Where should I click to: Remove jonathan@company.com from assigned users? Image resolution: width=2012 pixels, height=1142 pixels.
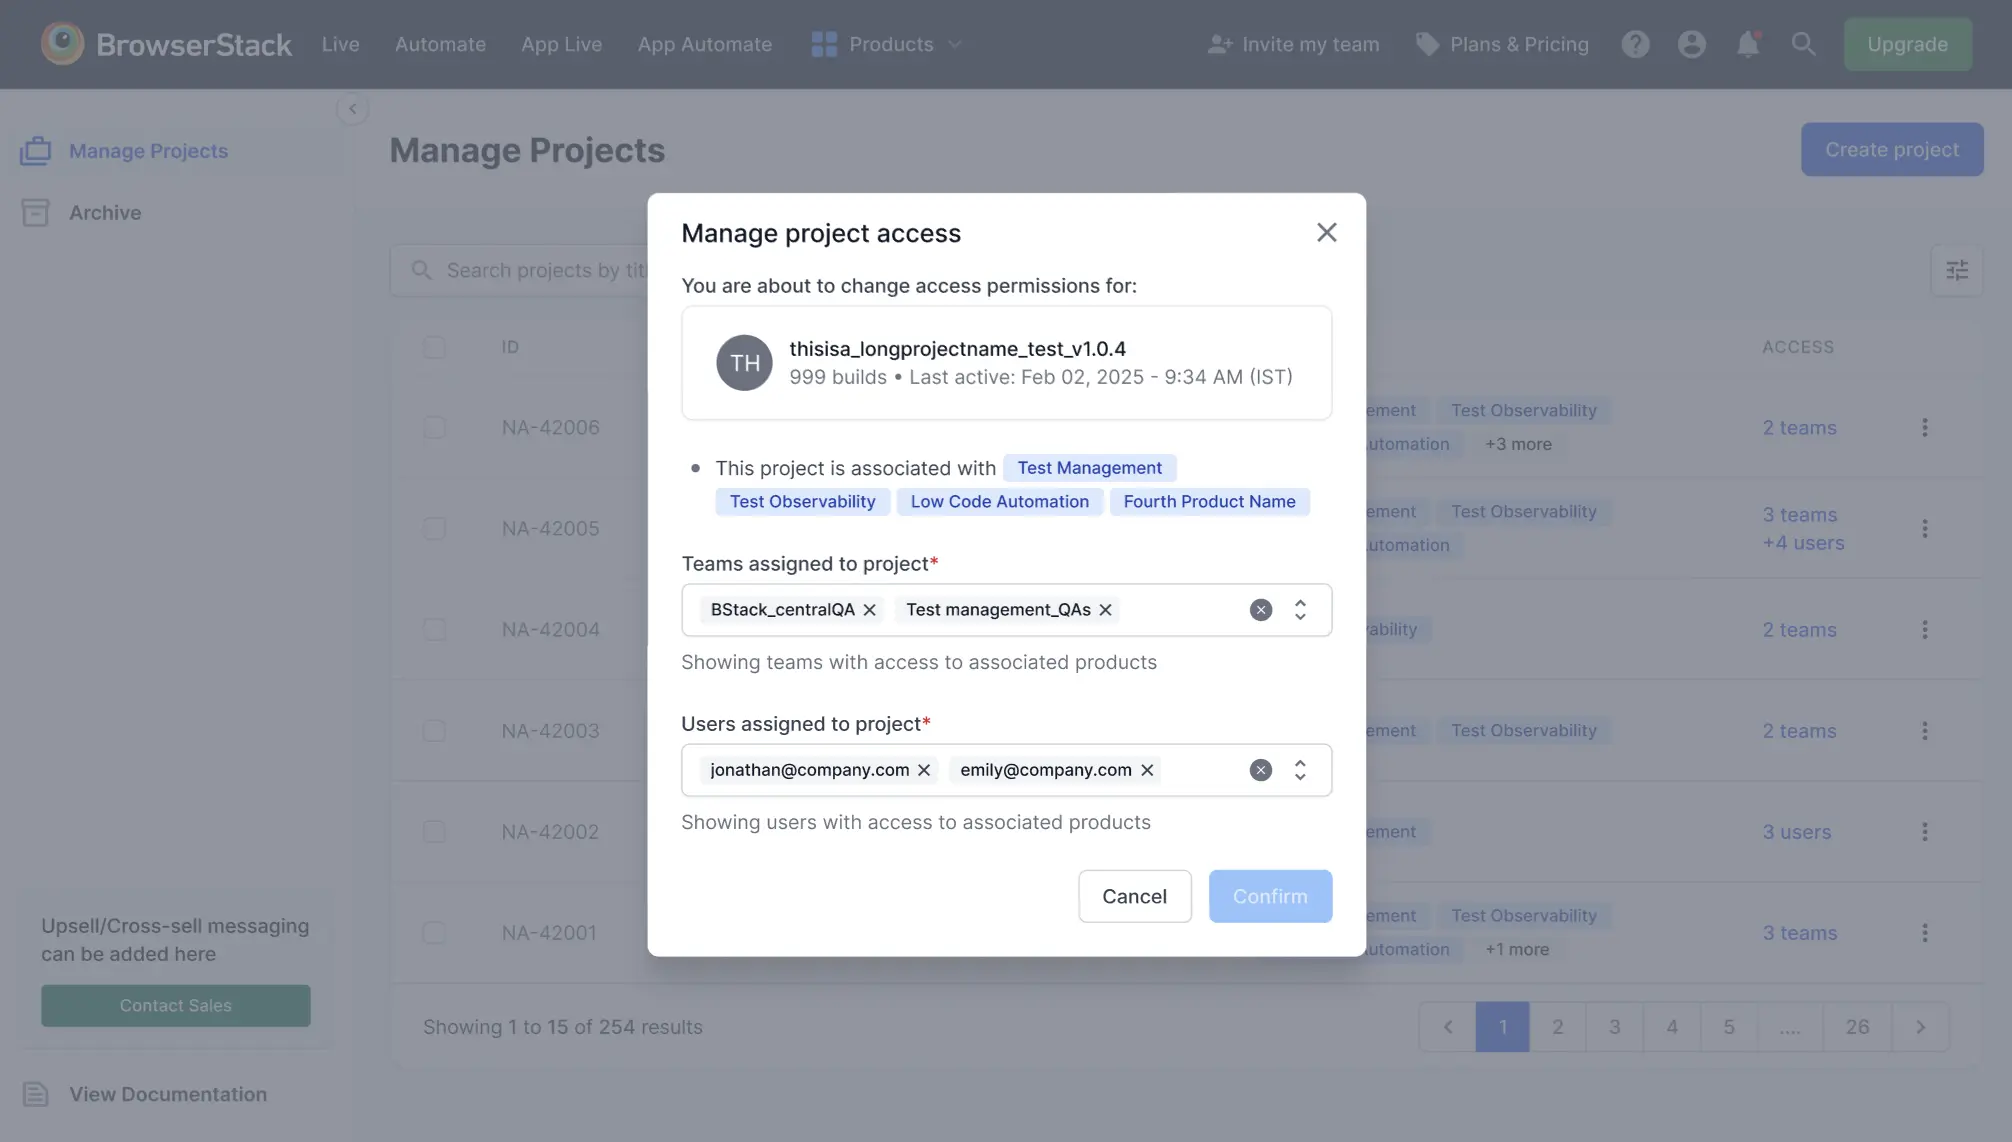pyautogui.click(x=924, y=770)
